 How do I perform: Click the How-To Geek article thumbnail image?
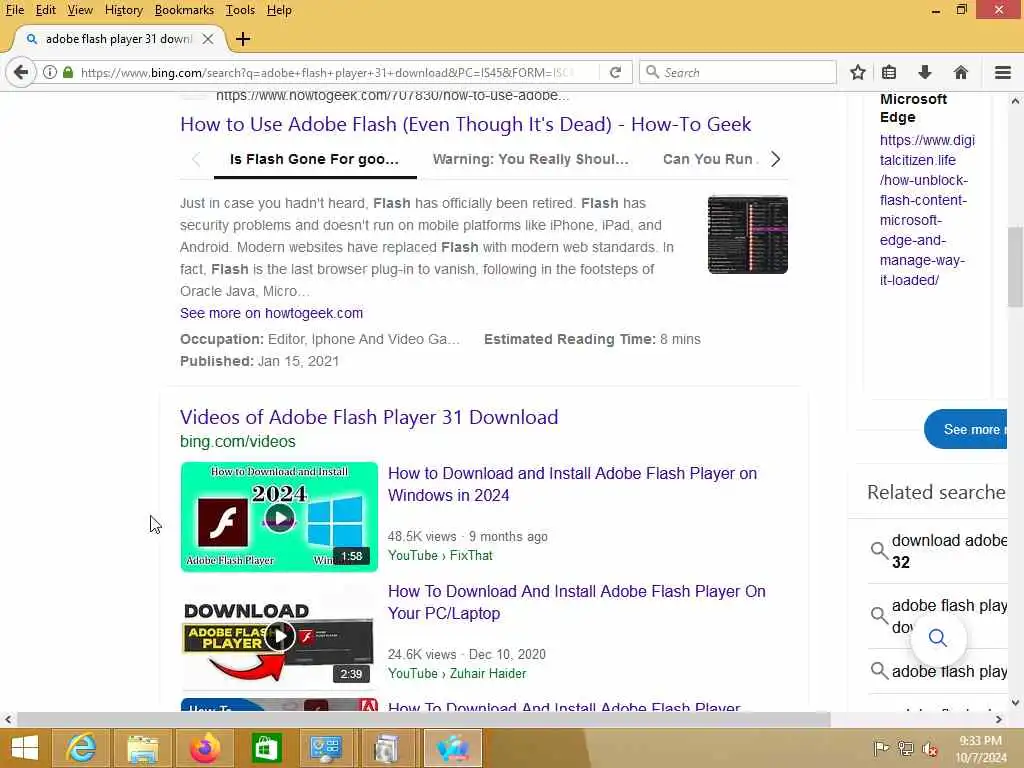click(748, 234)
